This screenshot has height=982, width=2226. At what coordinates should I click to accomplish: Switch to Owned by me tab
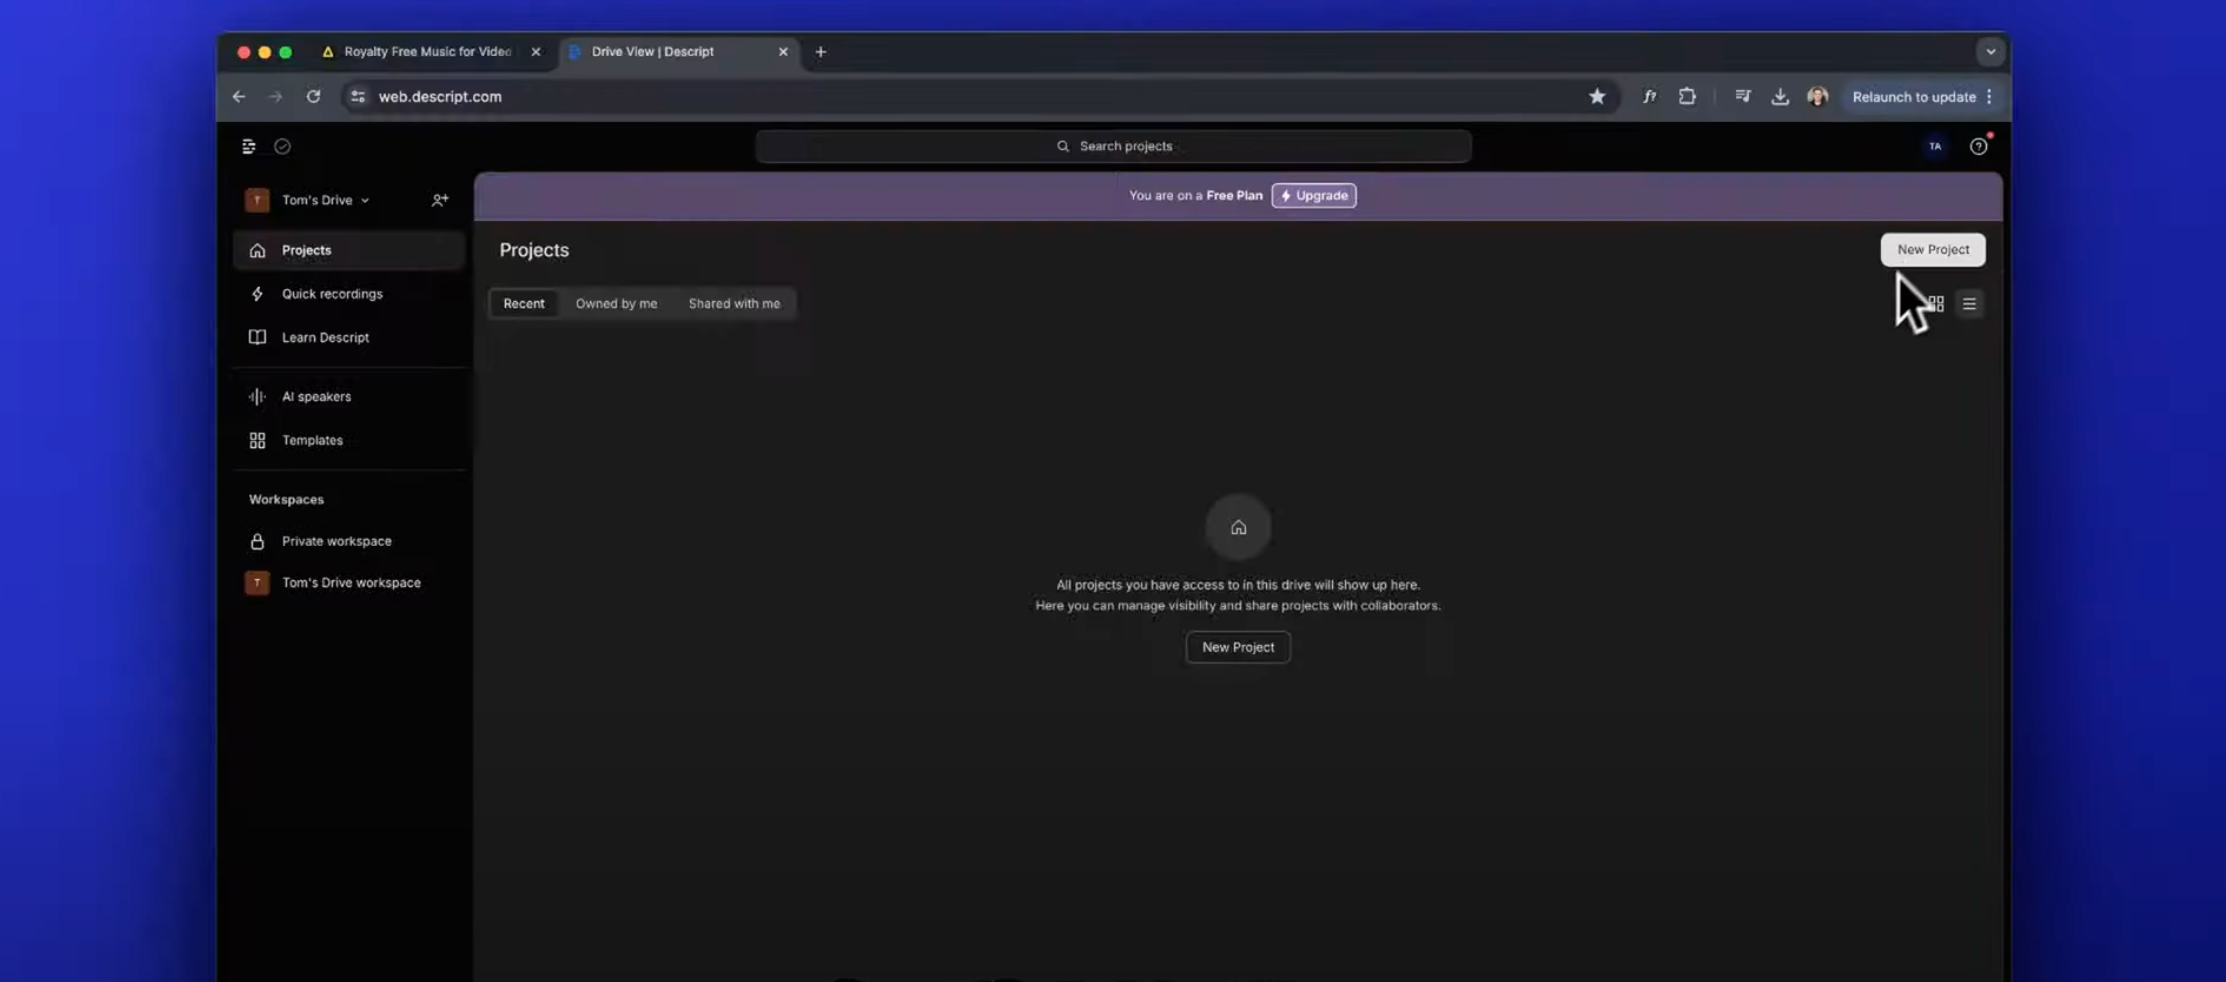[616, 304]
